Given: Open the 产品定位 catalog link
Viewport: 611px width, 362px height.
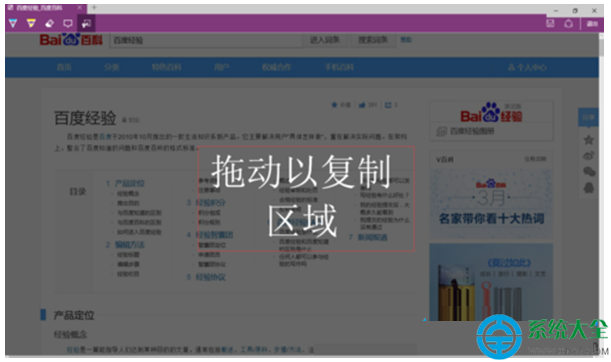Looking at the screenshot, I should (x=130, y=183).
